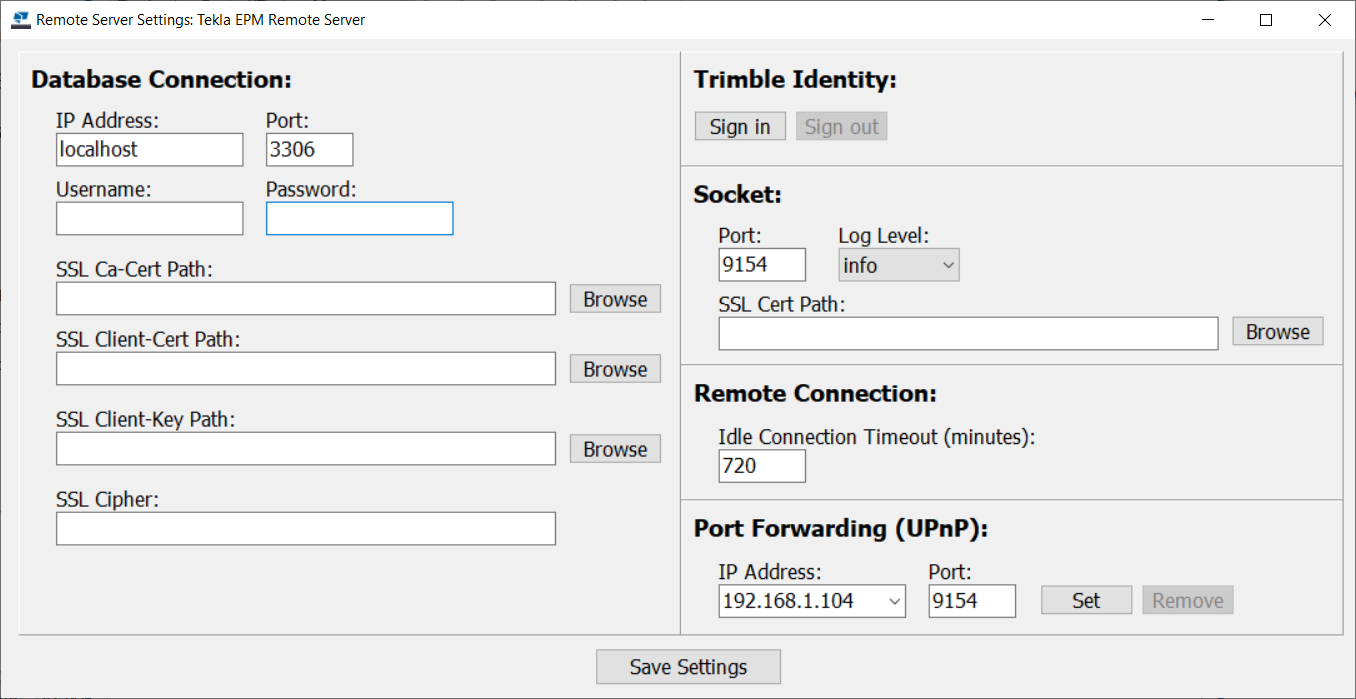Select info in the Log Level combo box
The image size is (1356, 699).
tap(880, 264)
